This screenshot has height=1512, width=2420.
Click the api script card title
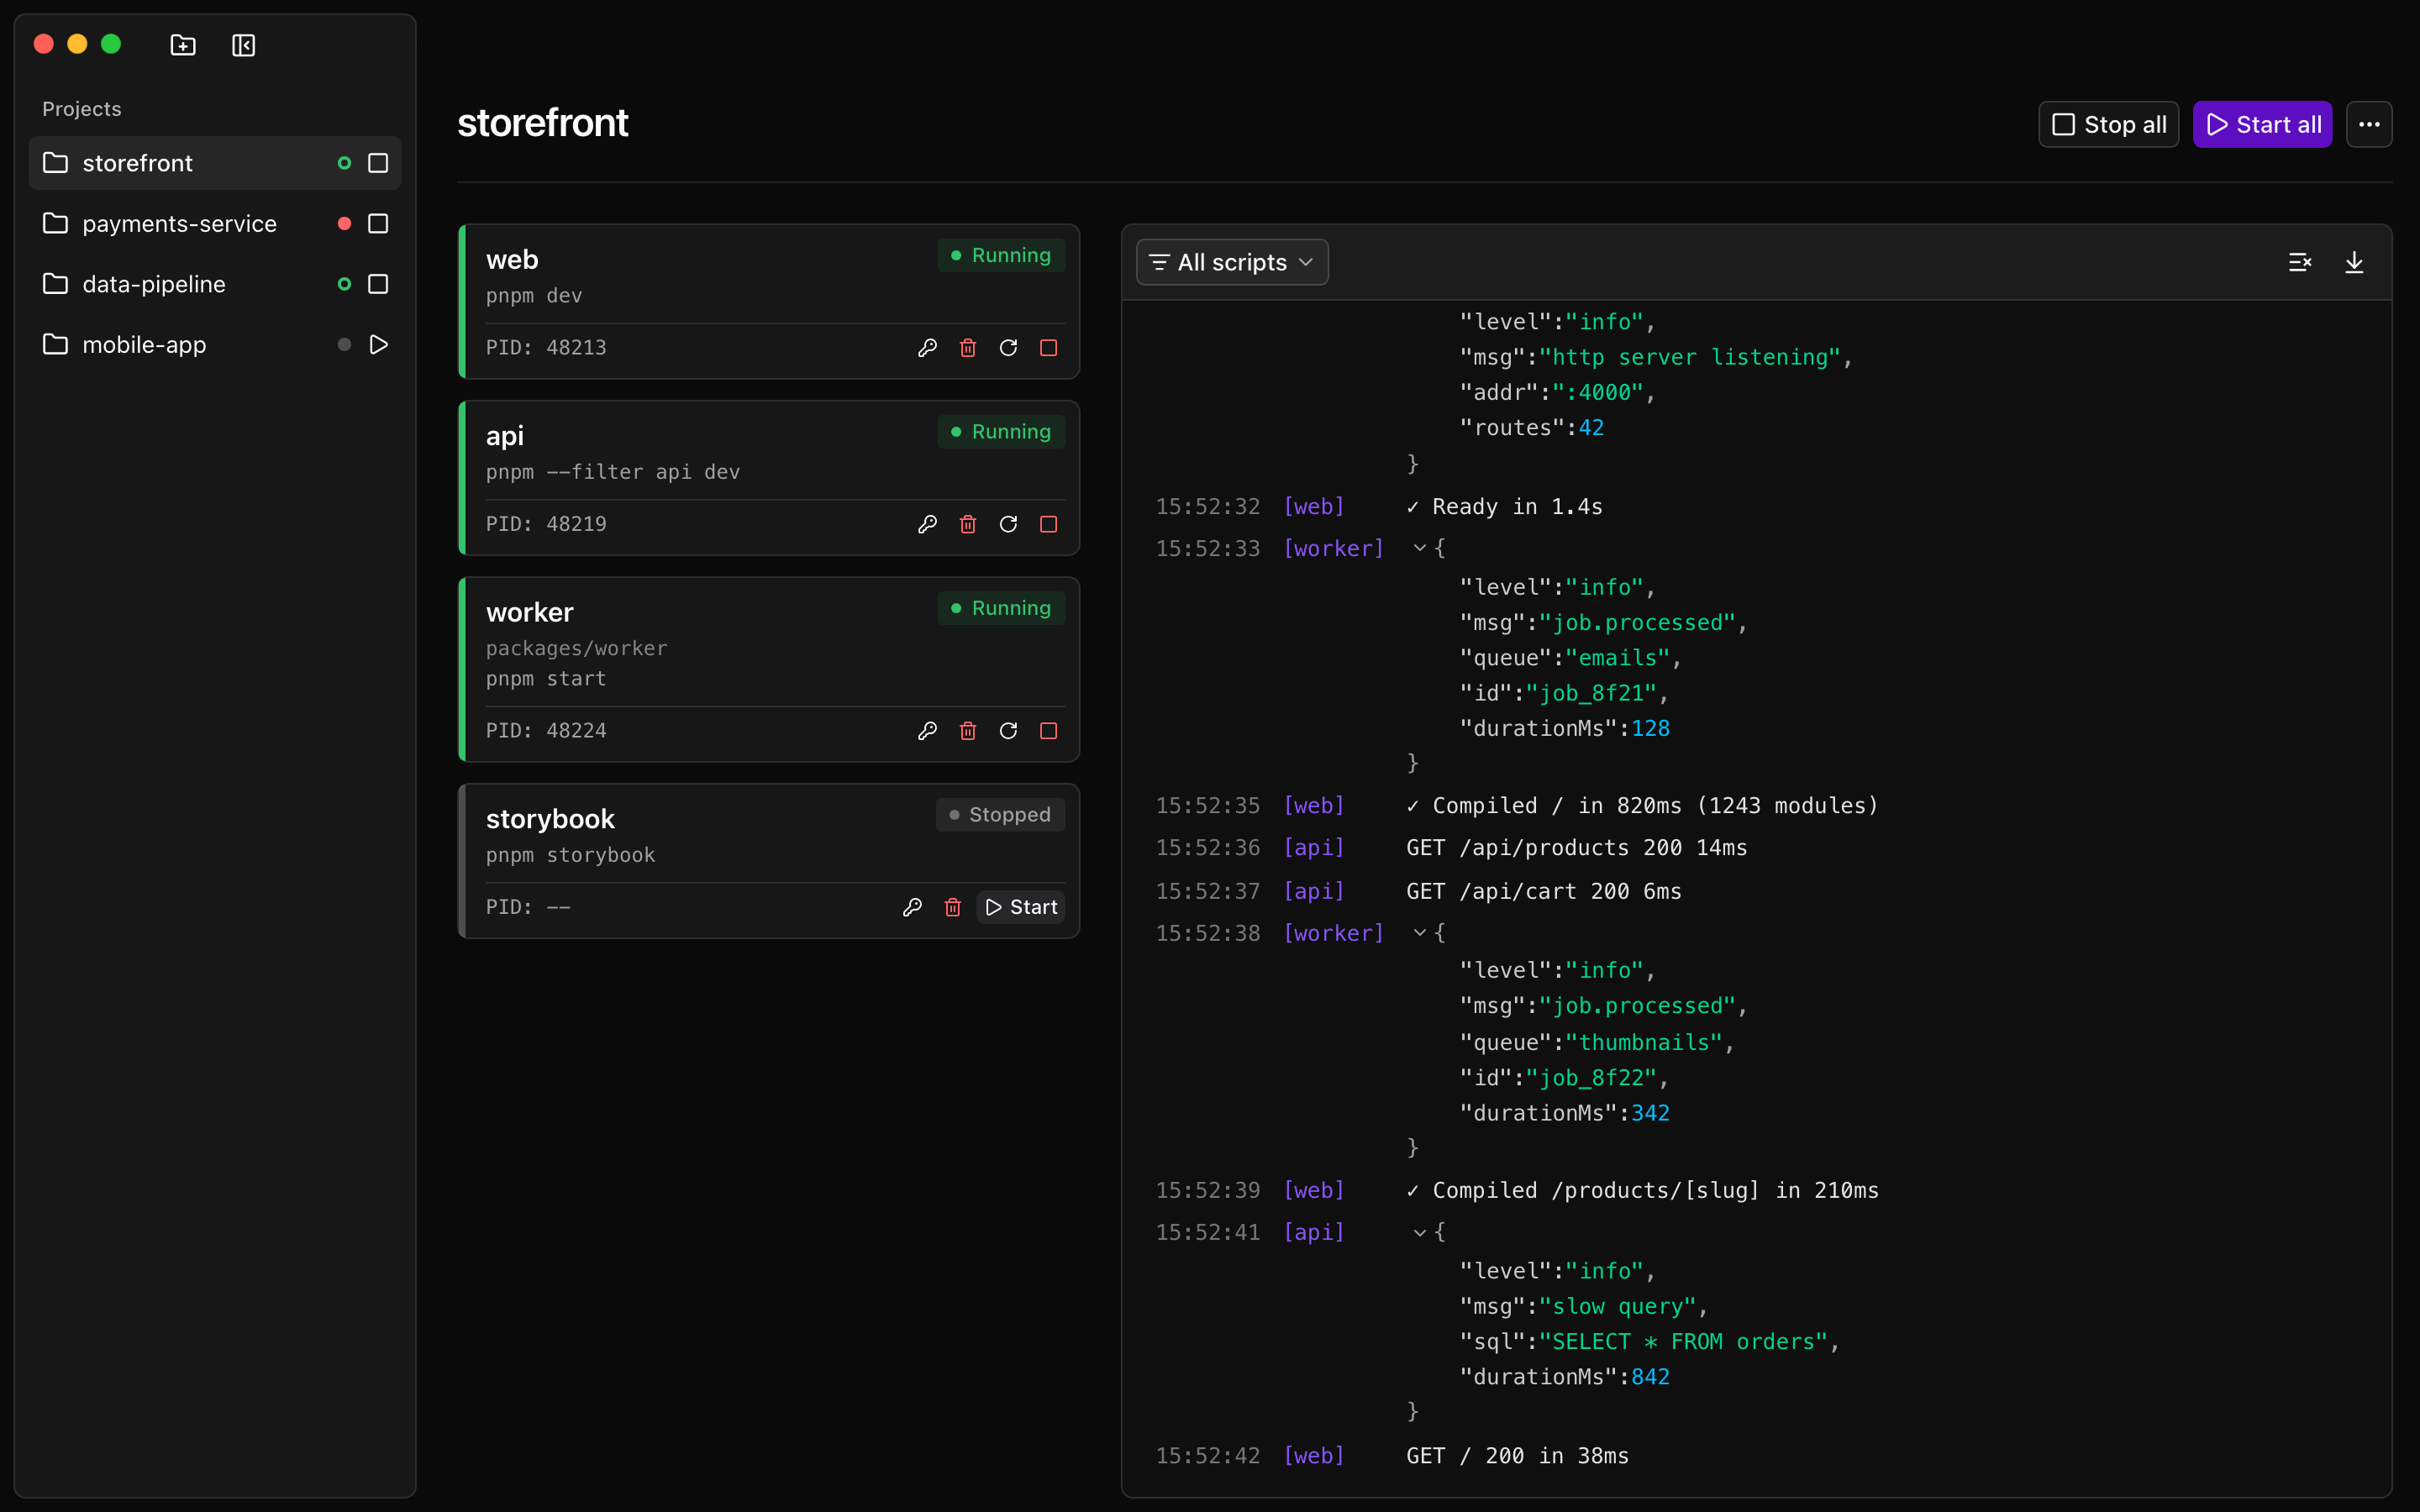pyautogui.click(x=505, y=436)
